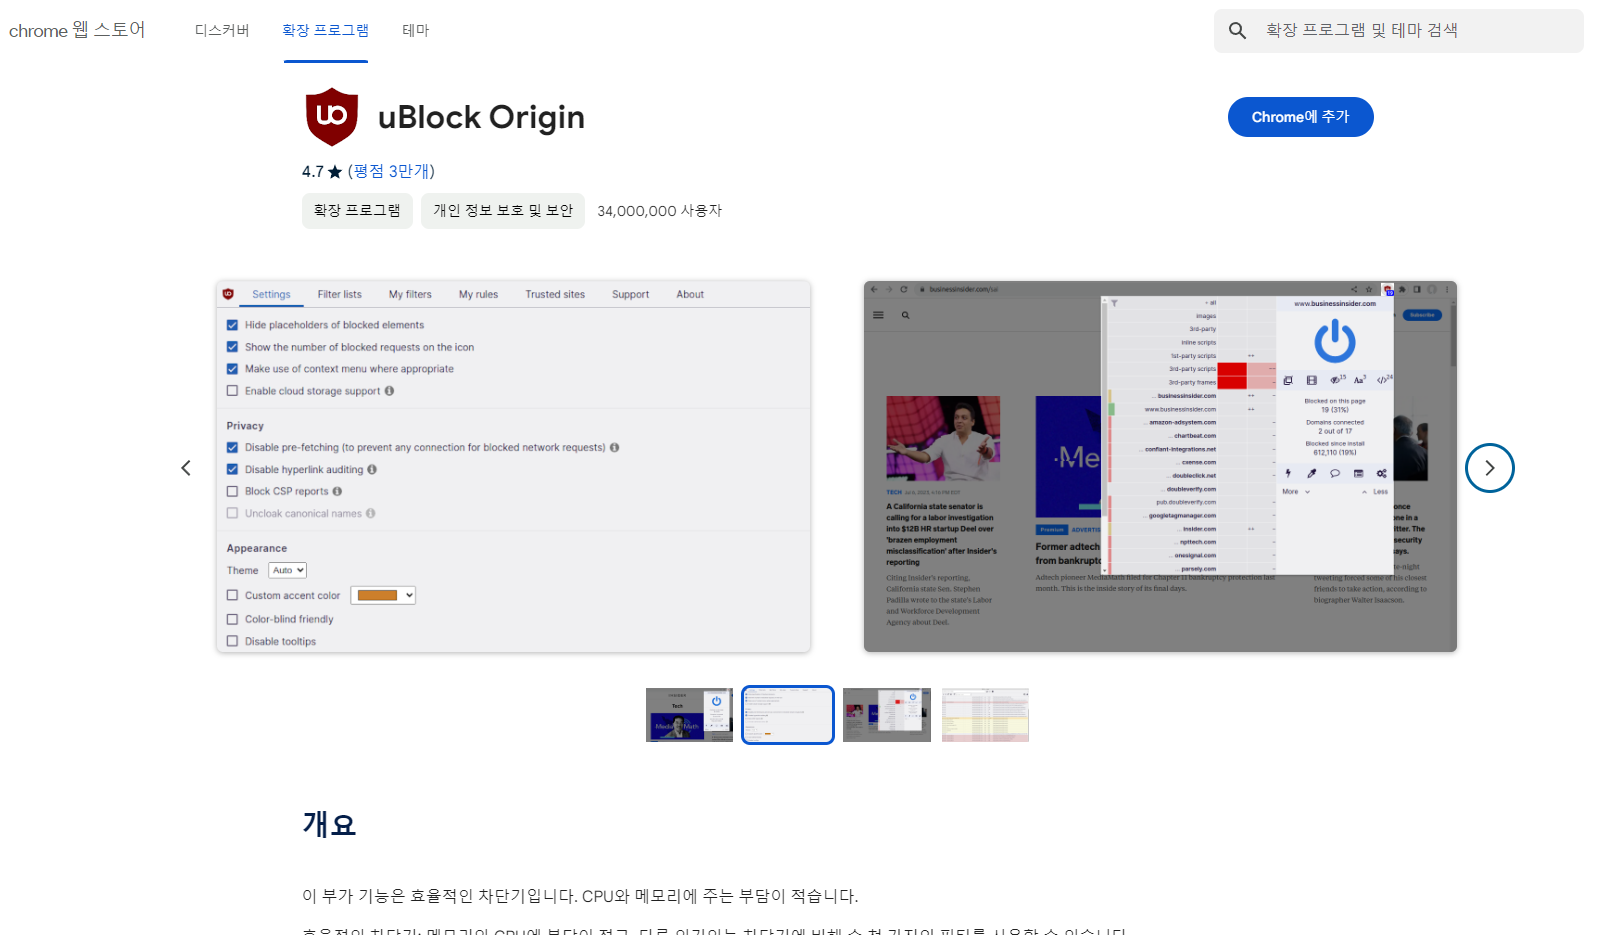Select the highlighted second carousel thumbnail
The height and width of the screenshot is (935, 1622).
click(x=788, y=715)
